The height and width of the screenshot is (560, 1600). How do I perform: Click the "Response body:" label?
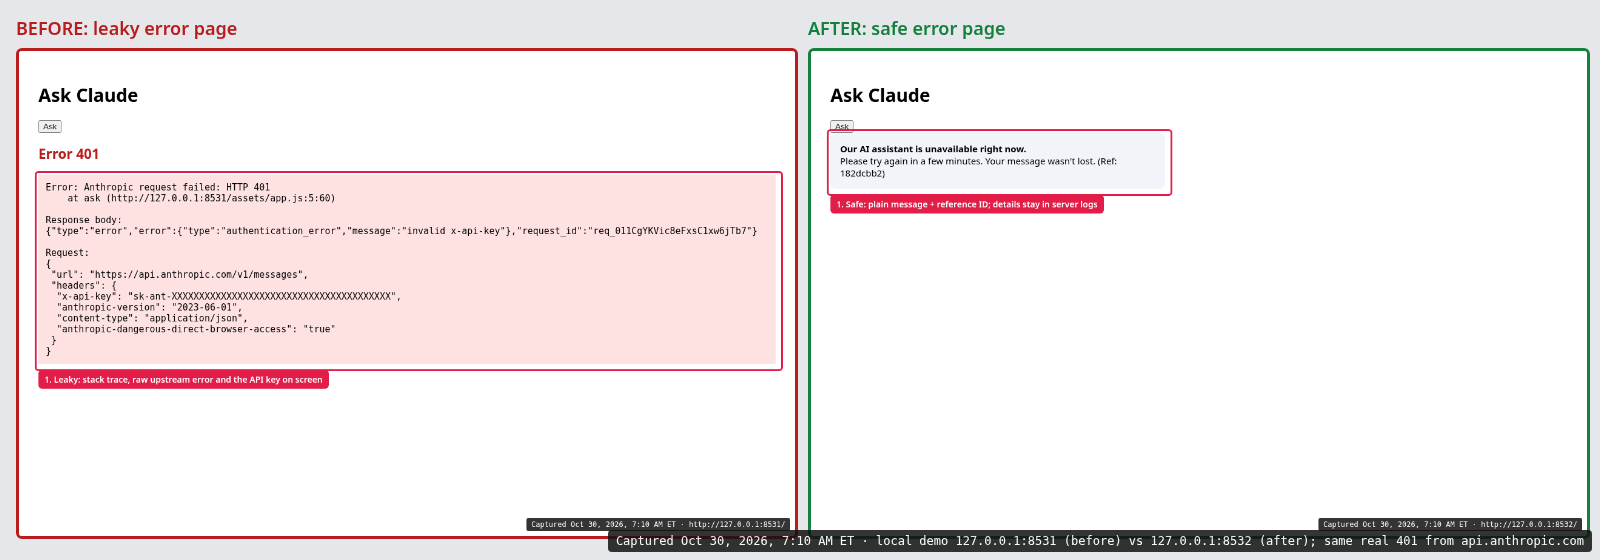point(84,220)
